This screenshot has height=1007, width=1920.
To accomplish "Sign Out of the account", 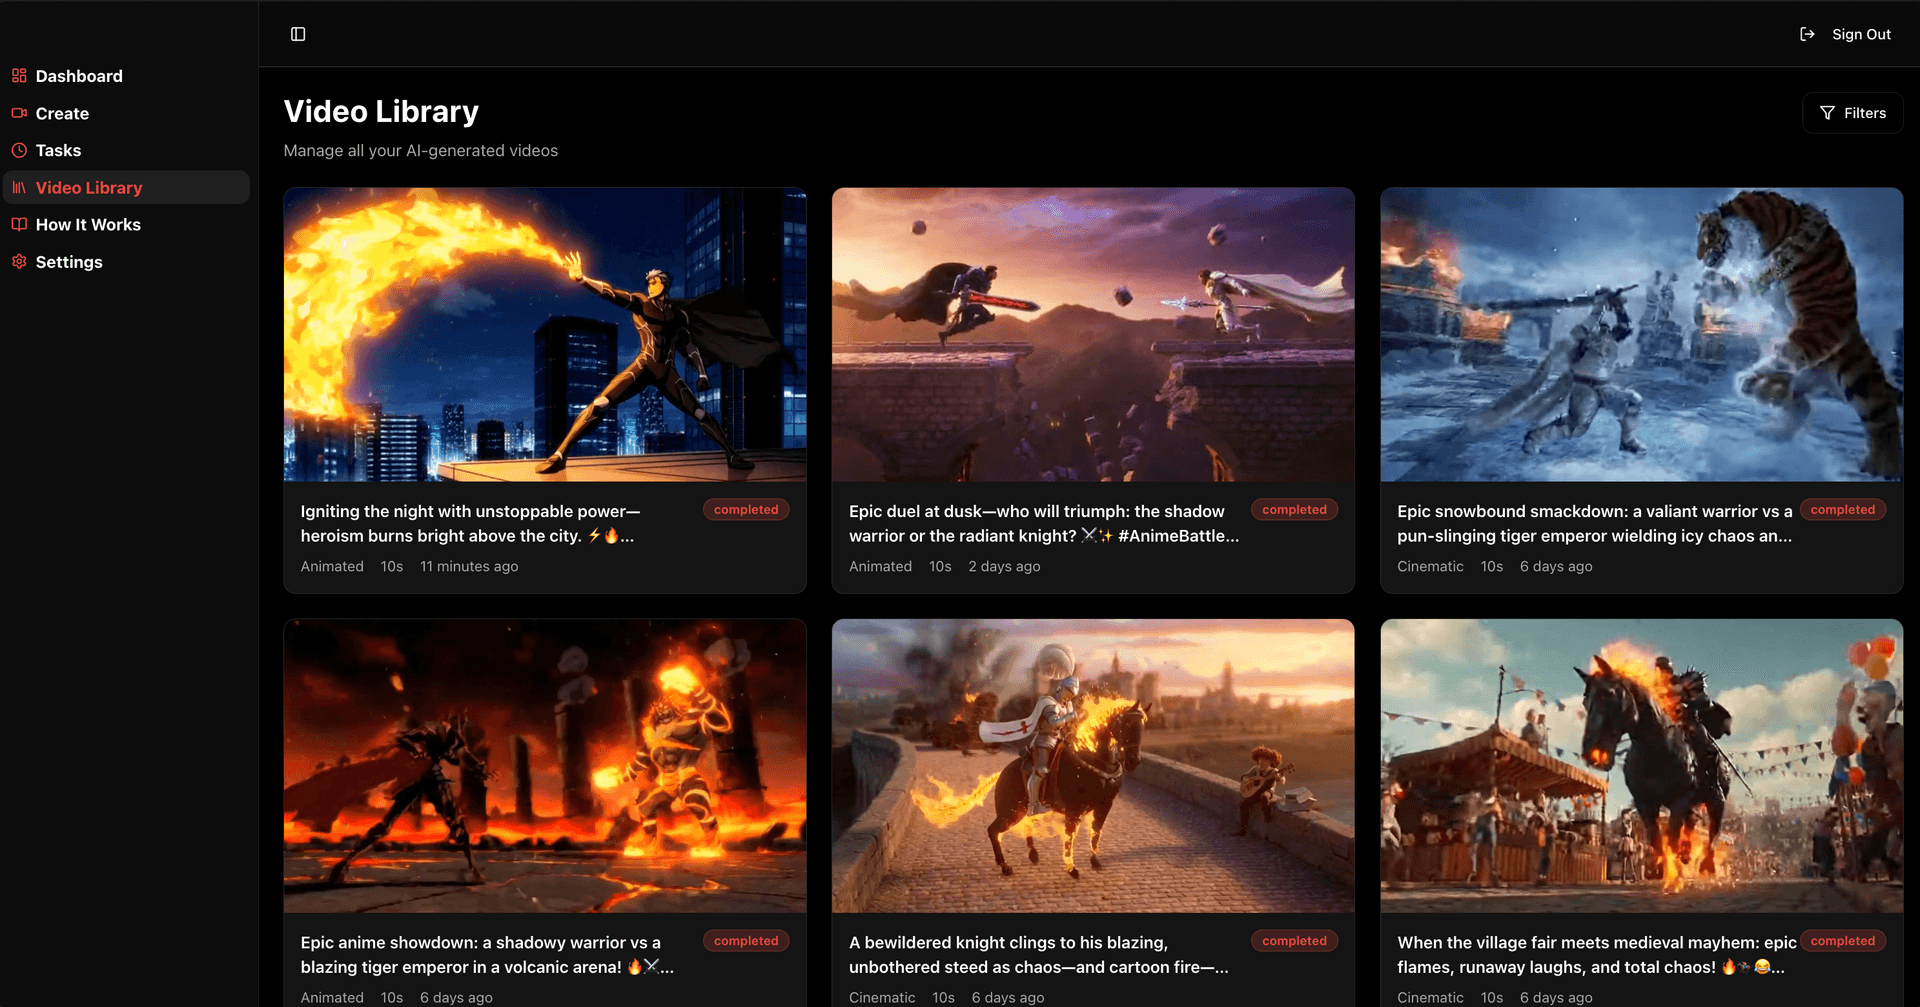I will [1861, 33].
